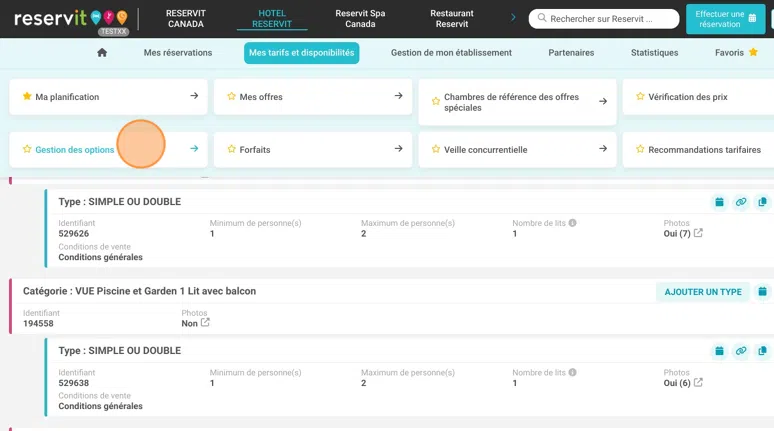Open Gestion des options link

click(x=75, y=150)
